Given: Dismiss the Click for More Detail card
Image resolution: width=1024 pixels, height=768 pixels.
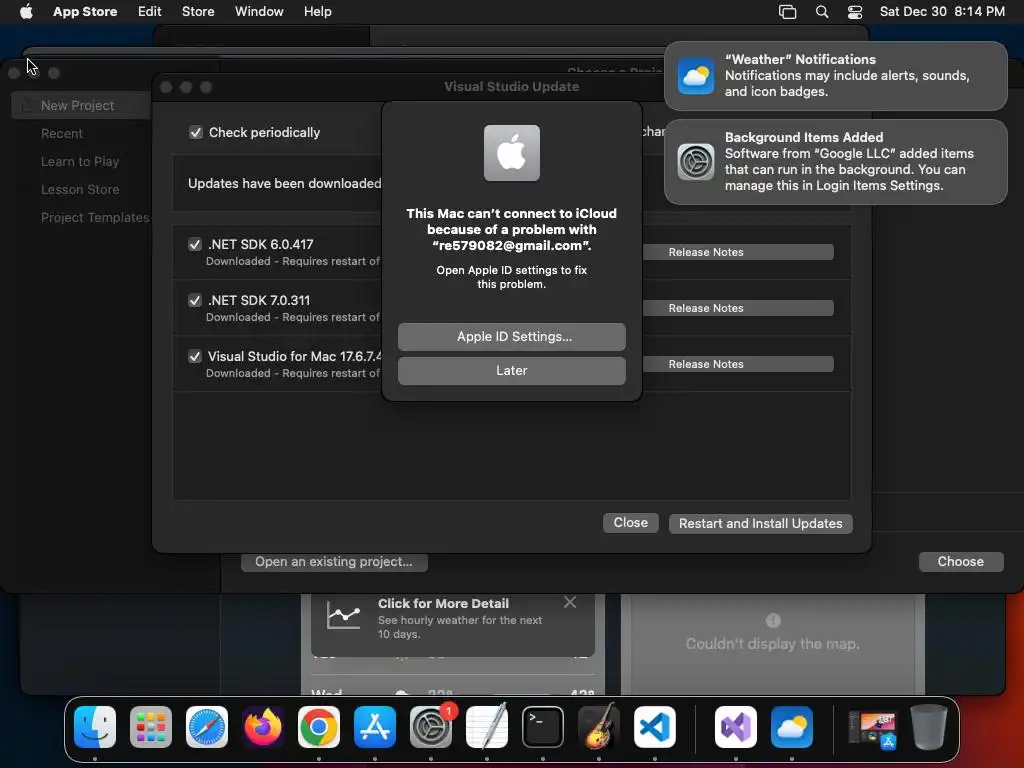Looking at the screenshot, I should [570, 602].
